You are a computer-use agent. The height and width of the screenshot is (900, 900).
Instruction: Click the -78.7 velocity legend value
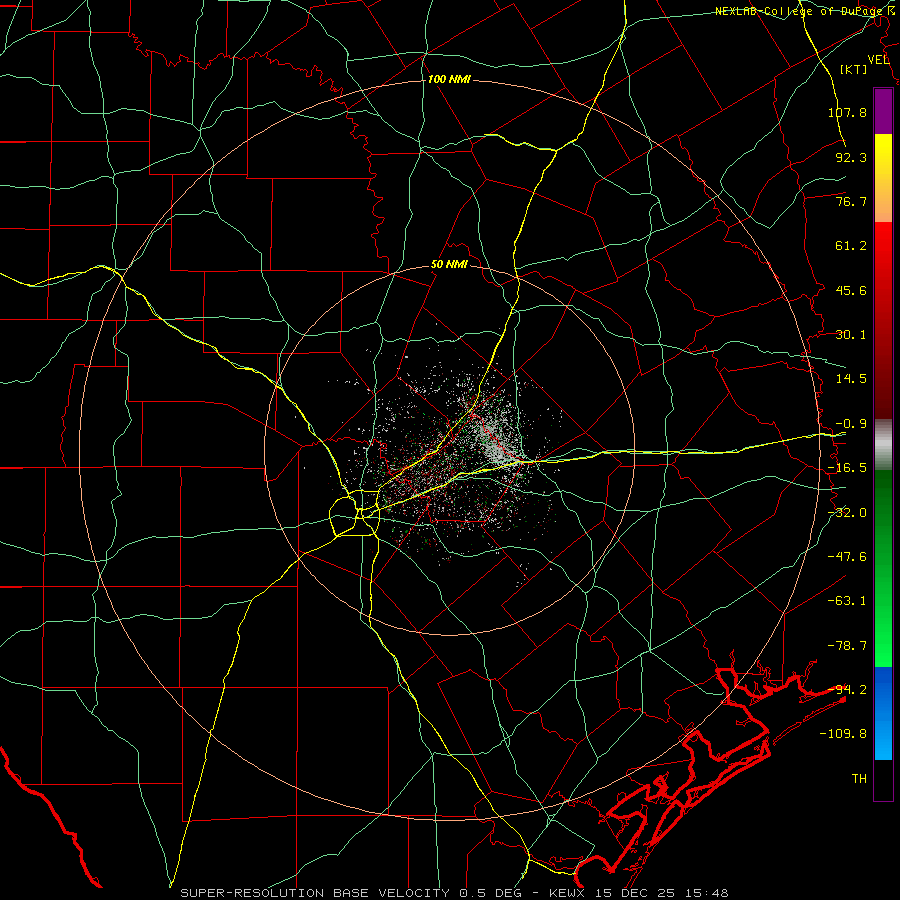[847, 646]
